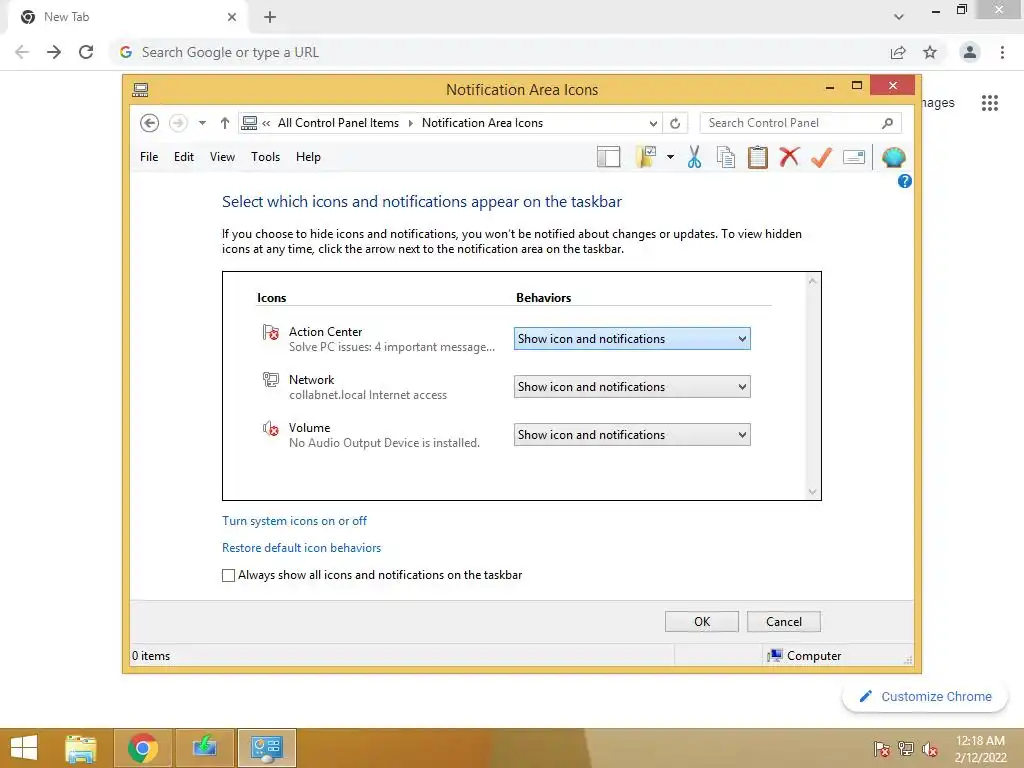Image resolution: width=1024 pixels, height=768 pixels.
Task: Open the Windows Start button
Action: click(x=24, y=748)
